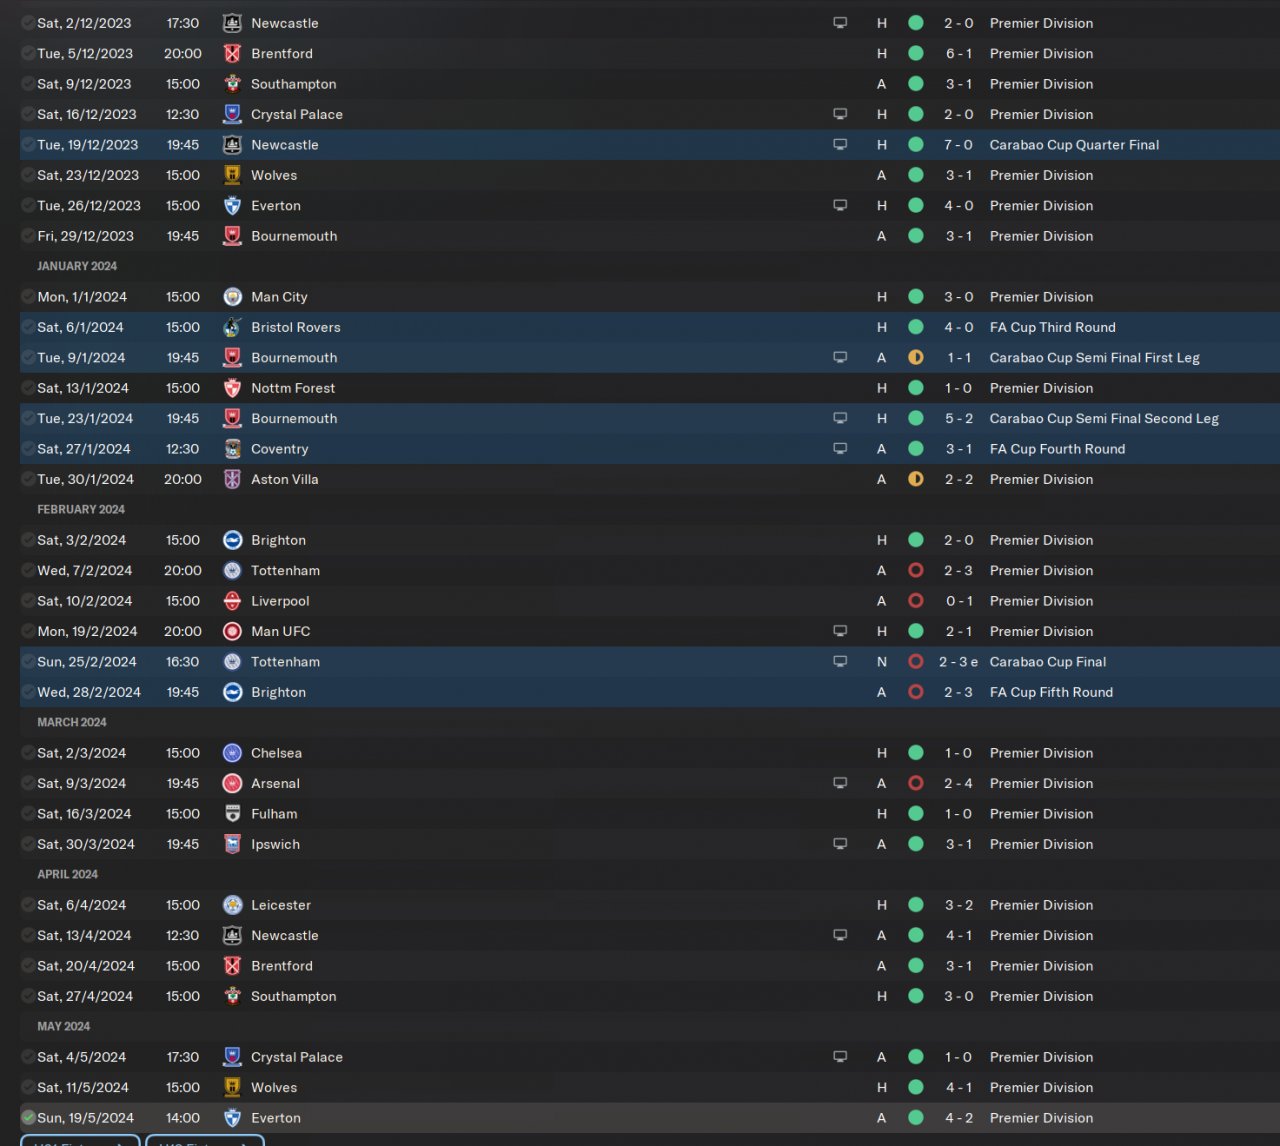Click green win indicator for Newcastle 7-0
The width and height of the screenshot is (1280, 1146).
coord(915,145)
